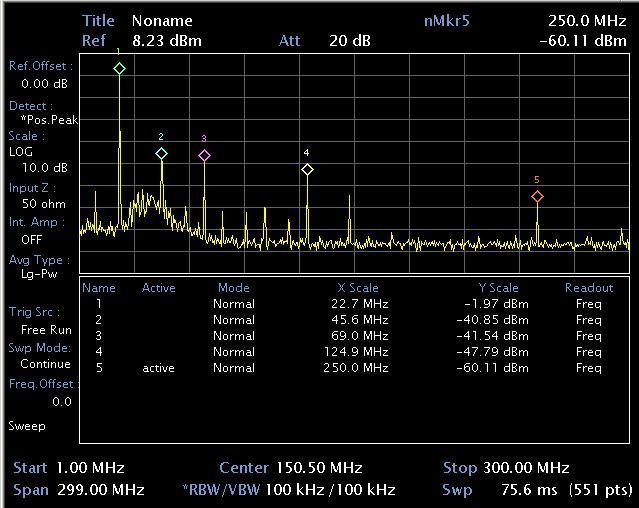Click the Stop frequency 300.00 MHz value
This screenshot has width=639, height=508.
(525, 468)
